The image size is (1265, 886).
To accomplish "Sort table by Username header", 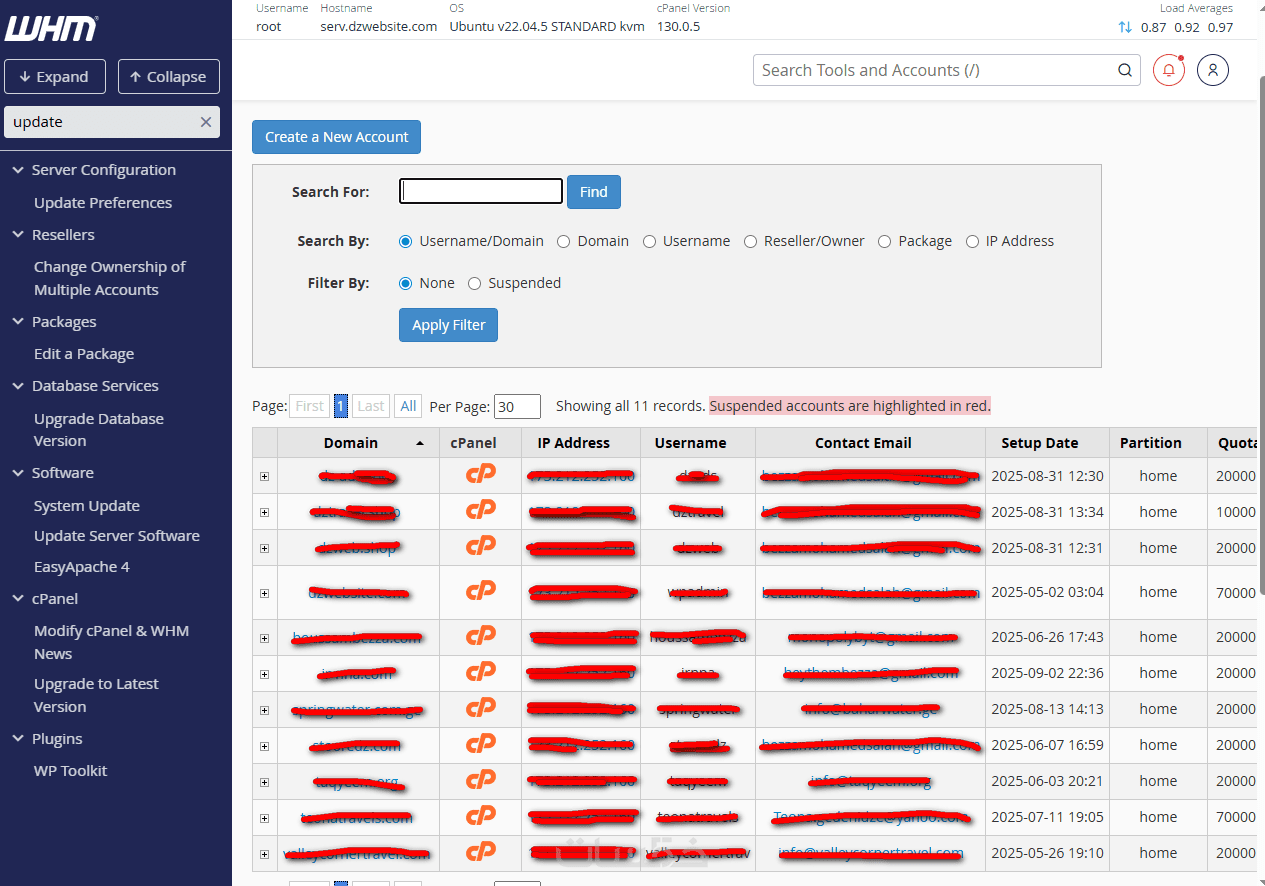I will [690, 443].
